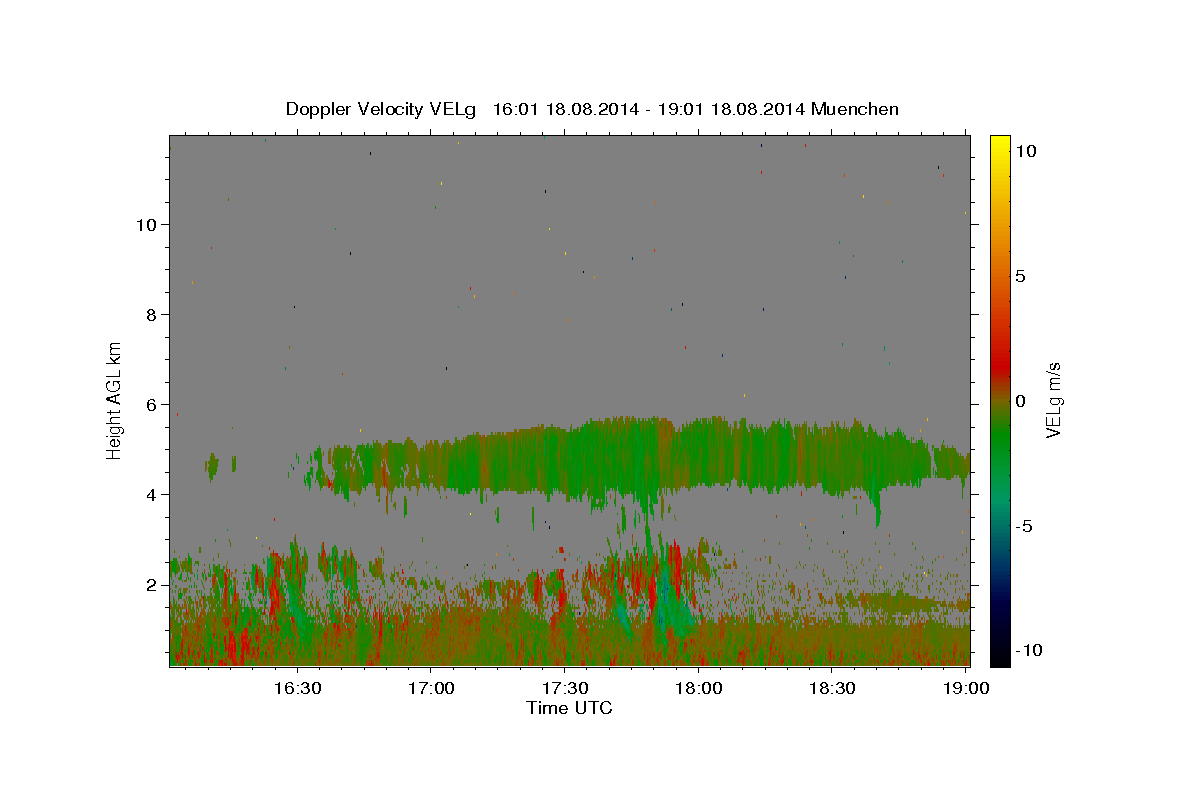Click the 17:00 time axis label

430,688
